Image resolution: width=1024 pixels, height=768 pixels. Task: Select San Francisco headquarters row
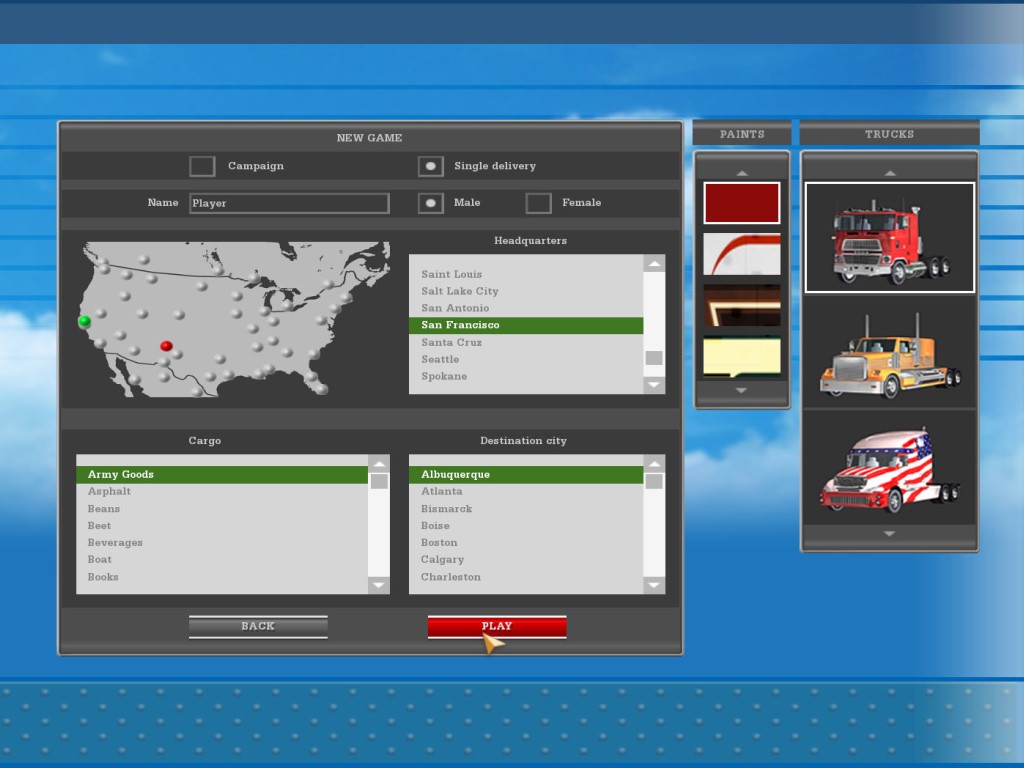click(x=526, y=325)
